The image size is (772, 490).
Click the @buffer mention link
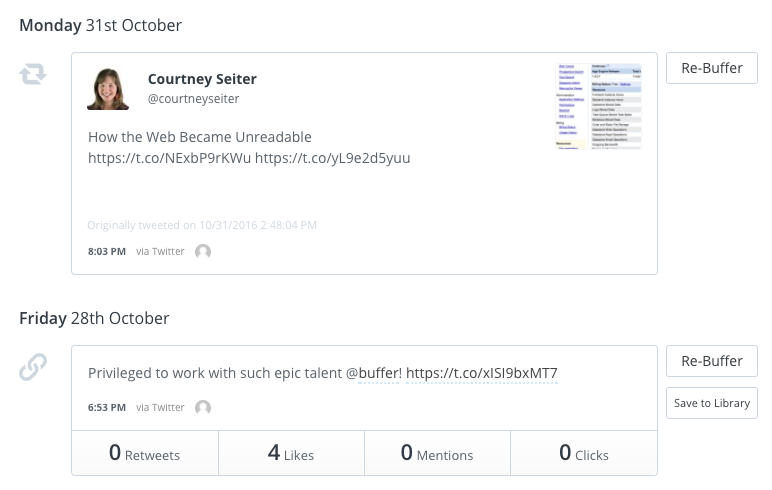(373, 373)
